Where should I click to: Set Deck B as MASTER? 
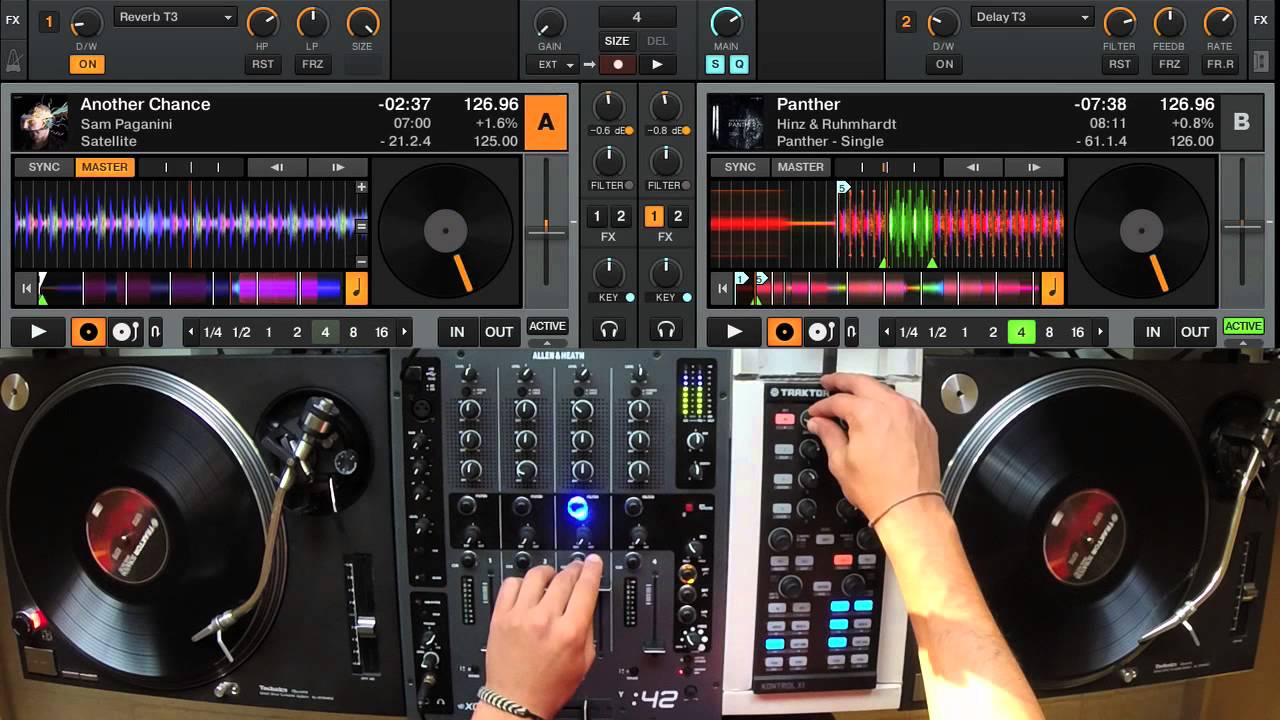coord(801,167)
